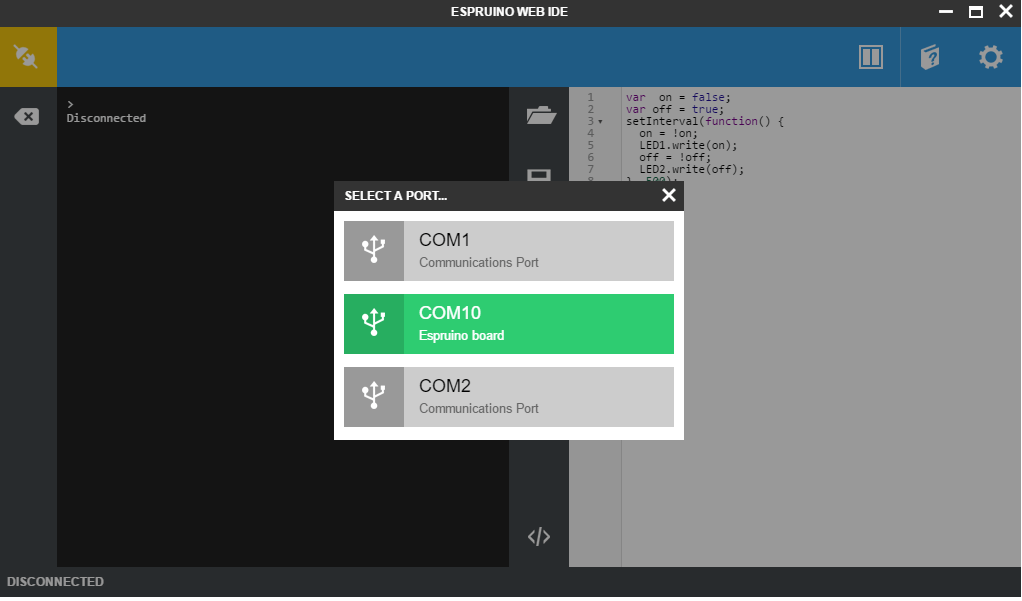This screenshot has height=601, width=1022.
Task: Collapse the code fold arrow on line 3
Action: point(600,122)
